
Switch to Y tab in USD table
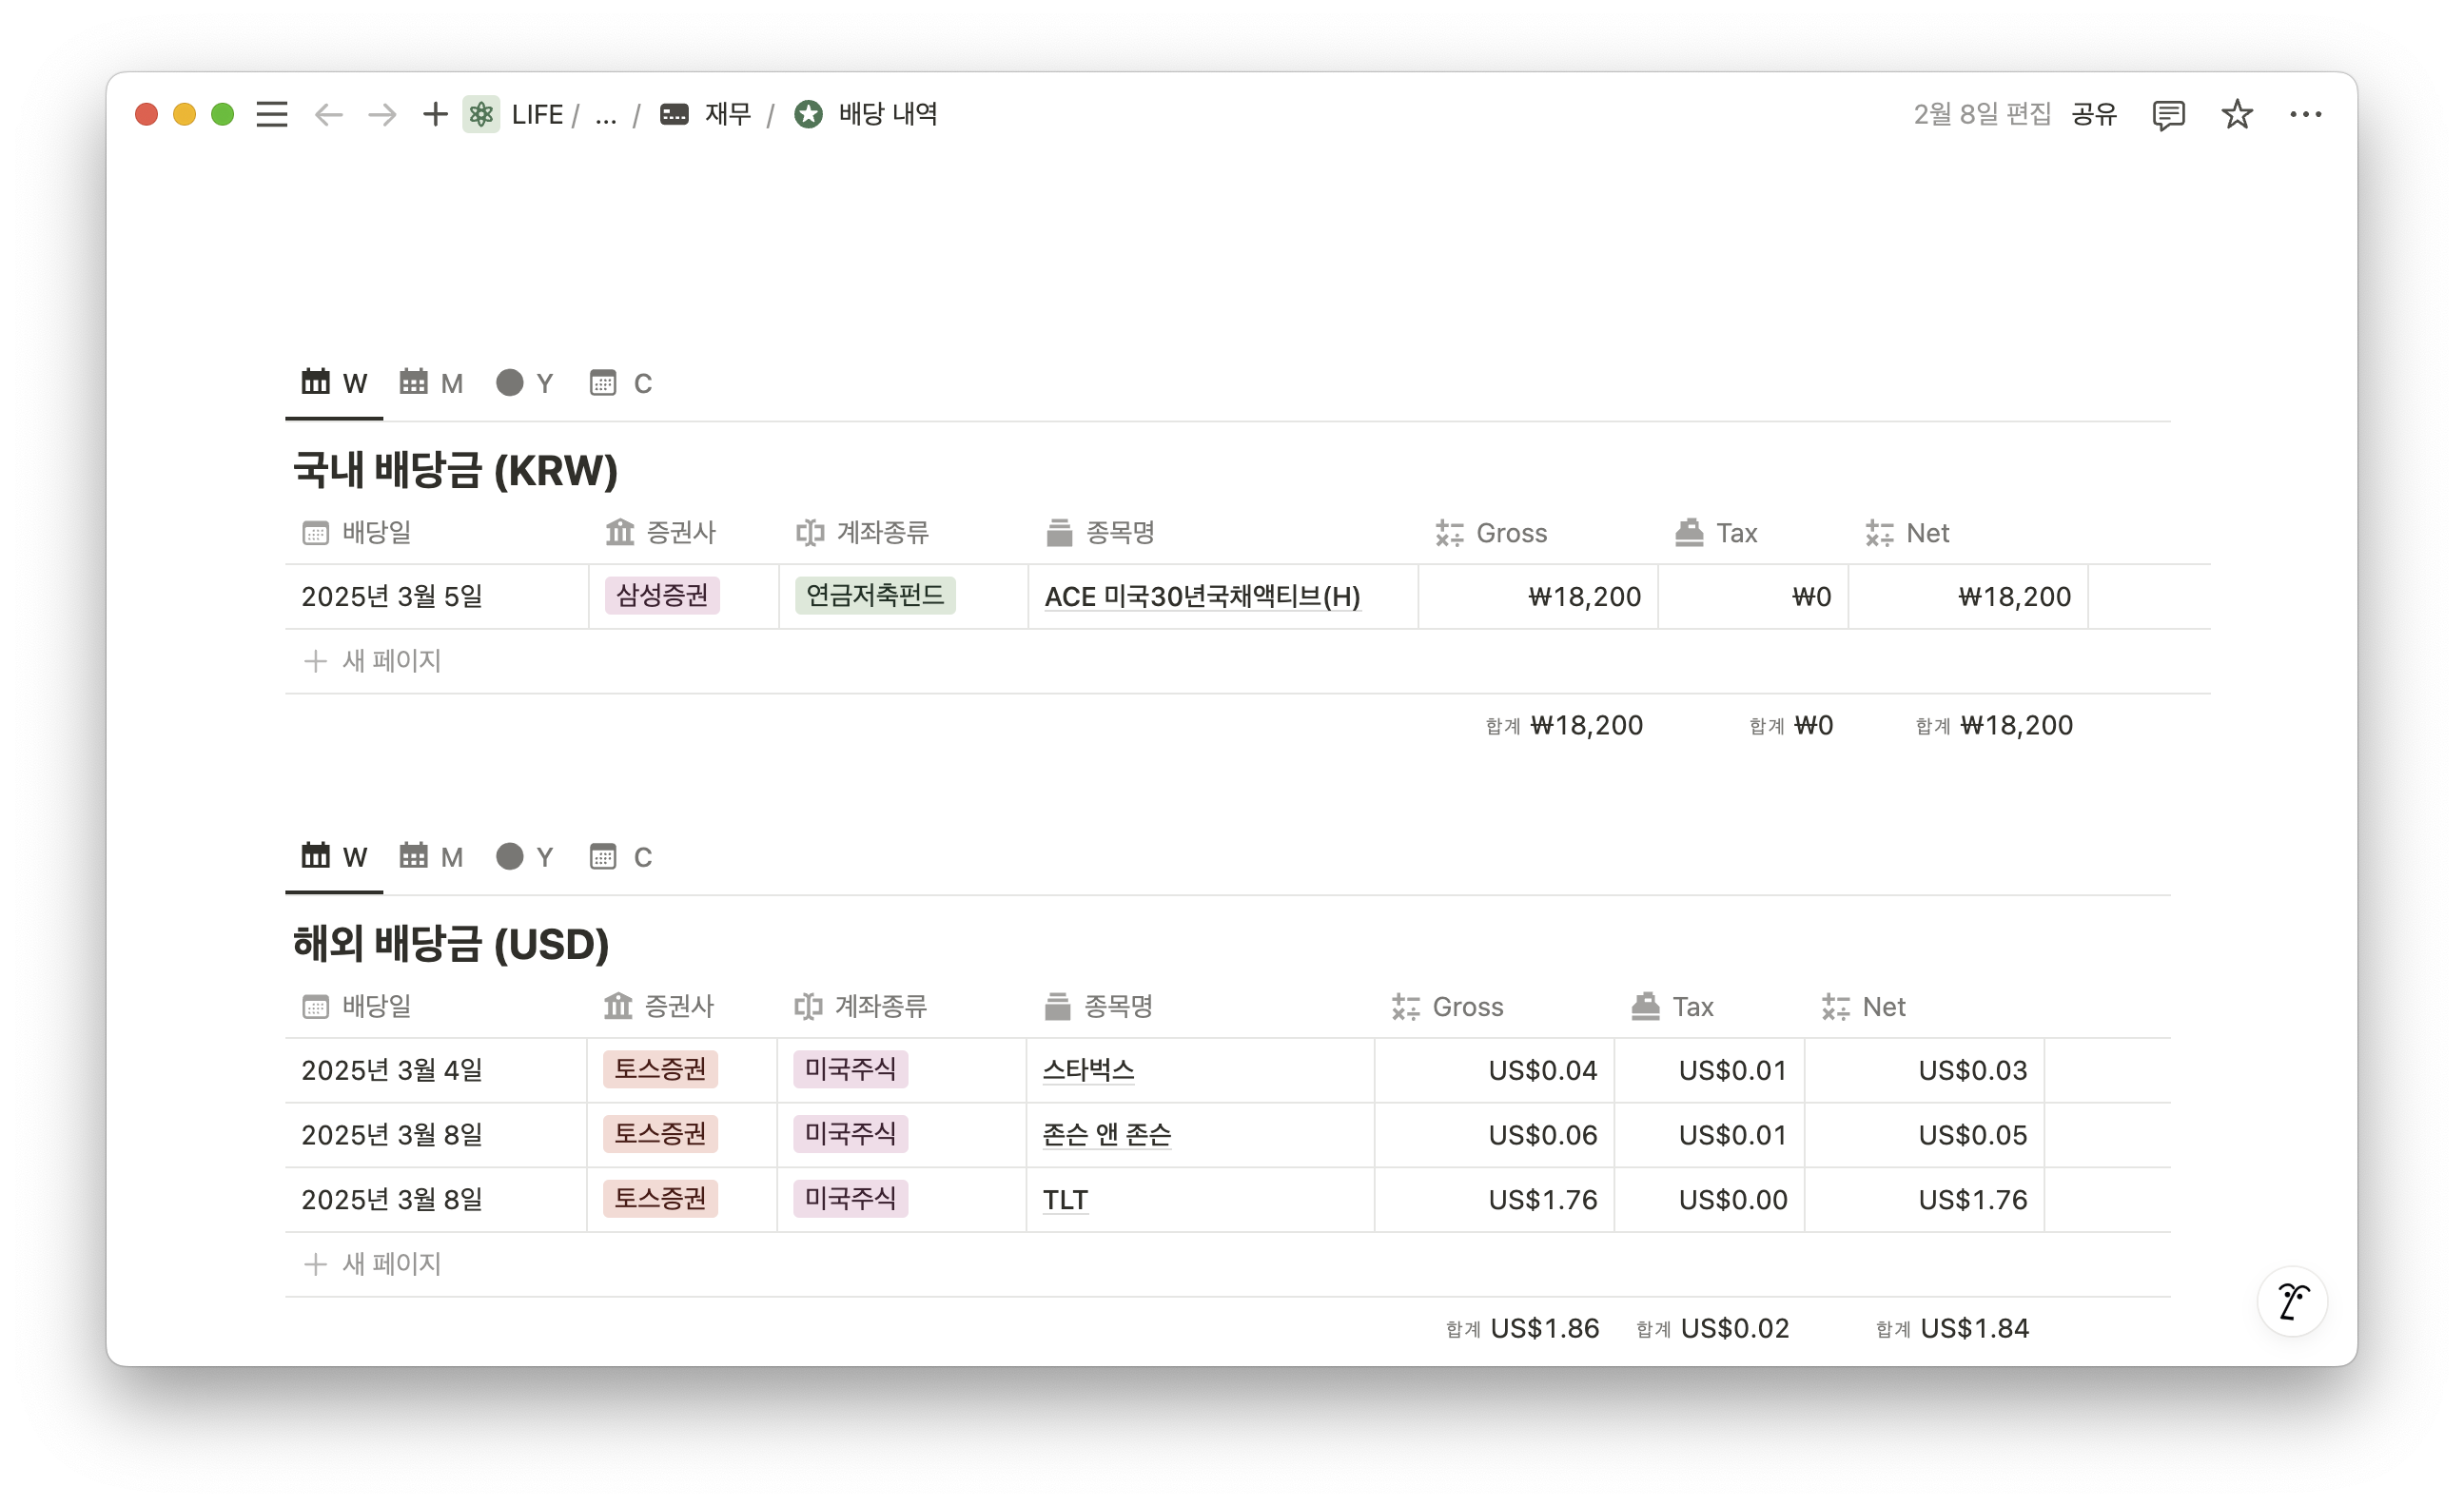[x=525, y=857]
